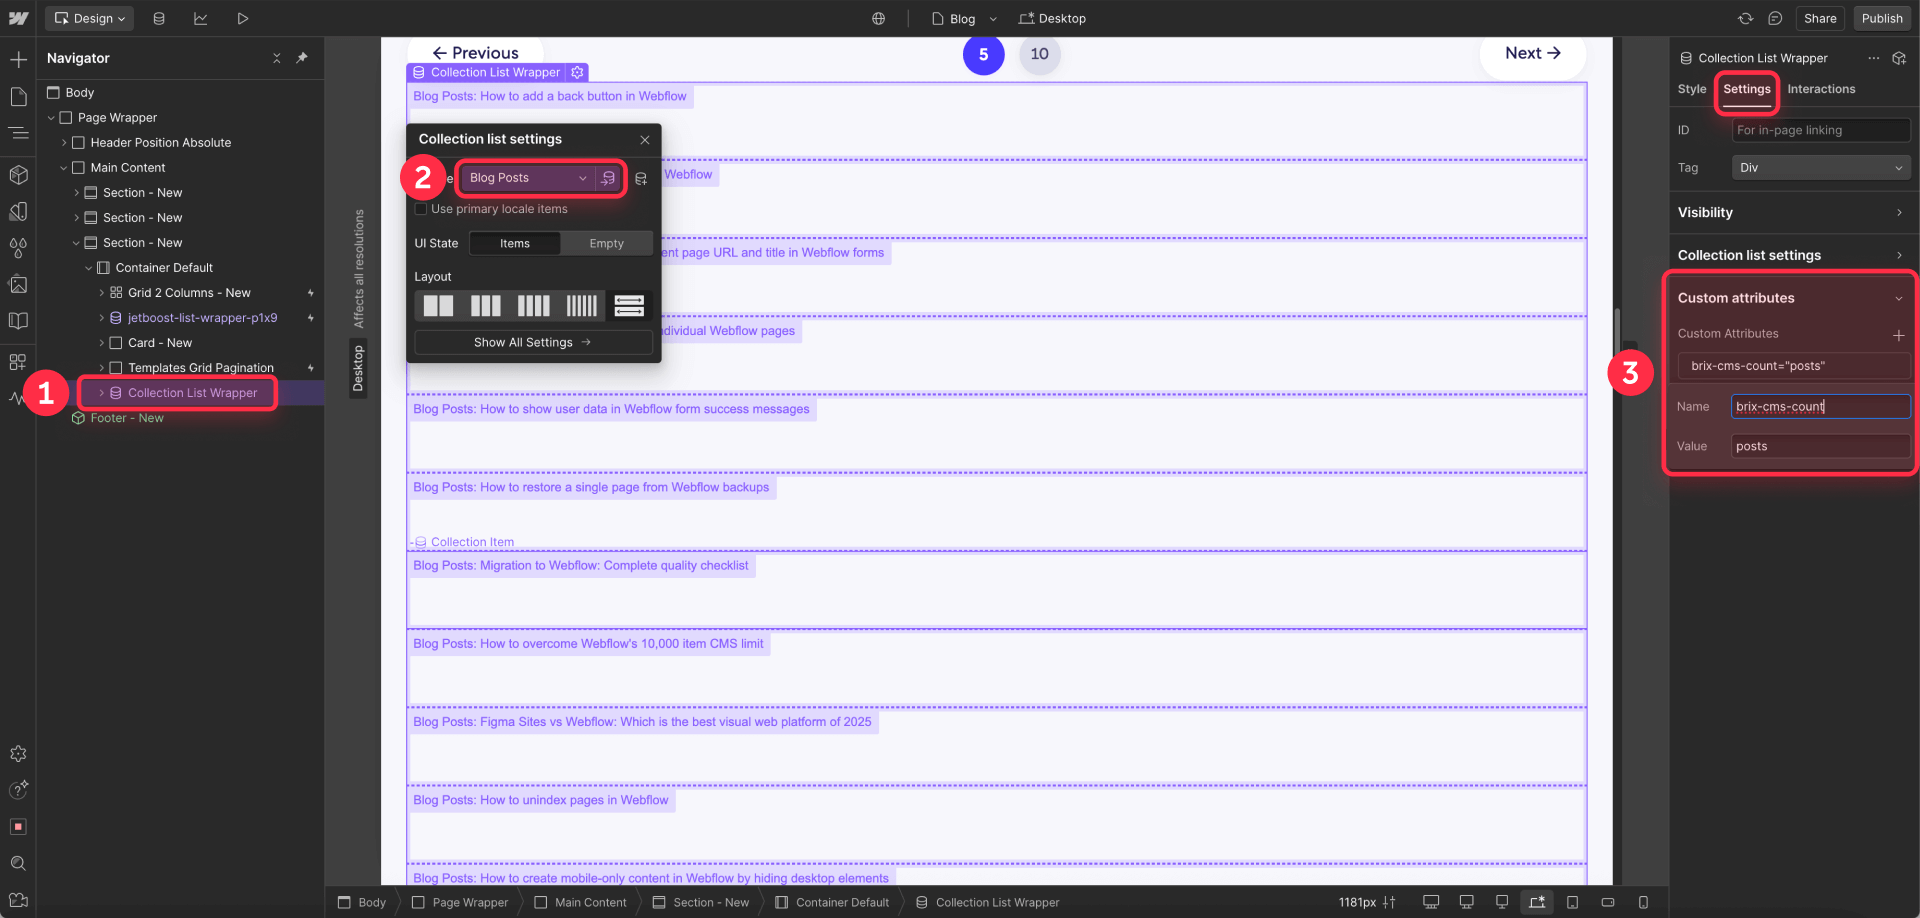This screenshot has width=1920, height=918.
Task: Open the Assets image icon
Action: coord(18,284)
